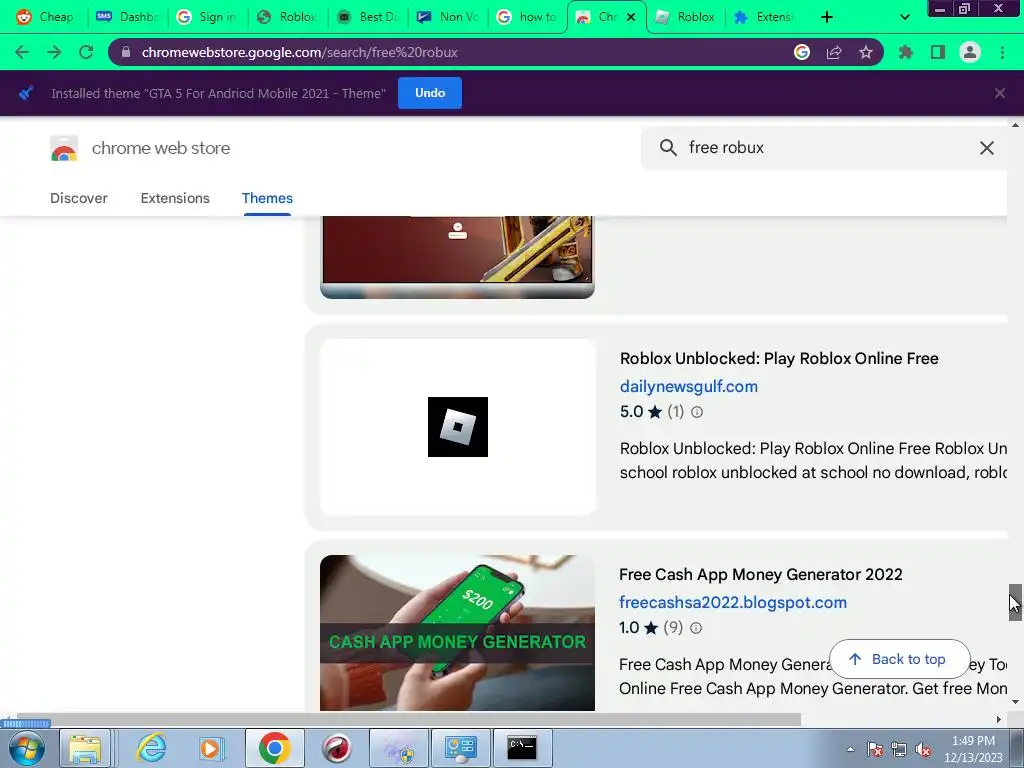1024x768 pixels.
Task: Click the Cash App Money Generator thumbnail
Action: (457, 632)
